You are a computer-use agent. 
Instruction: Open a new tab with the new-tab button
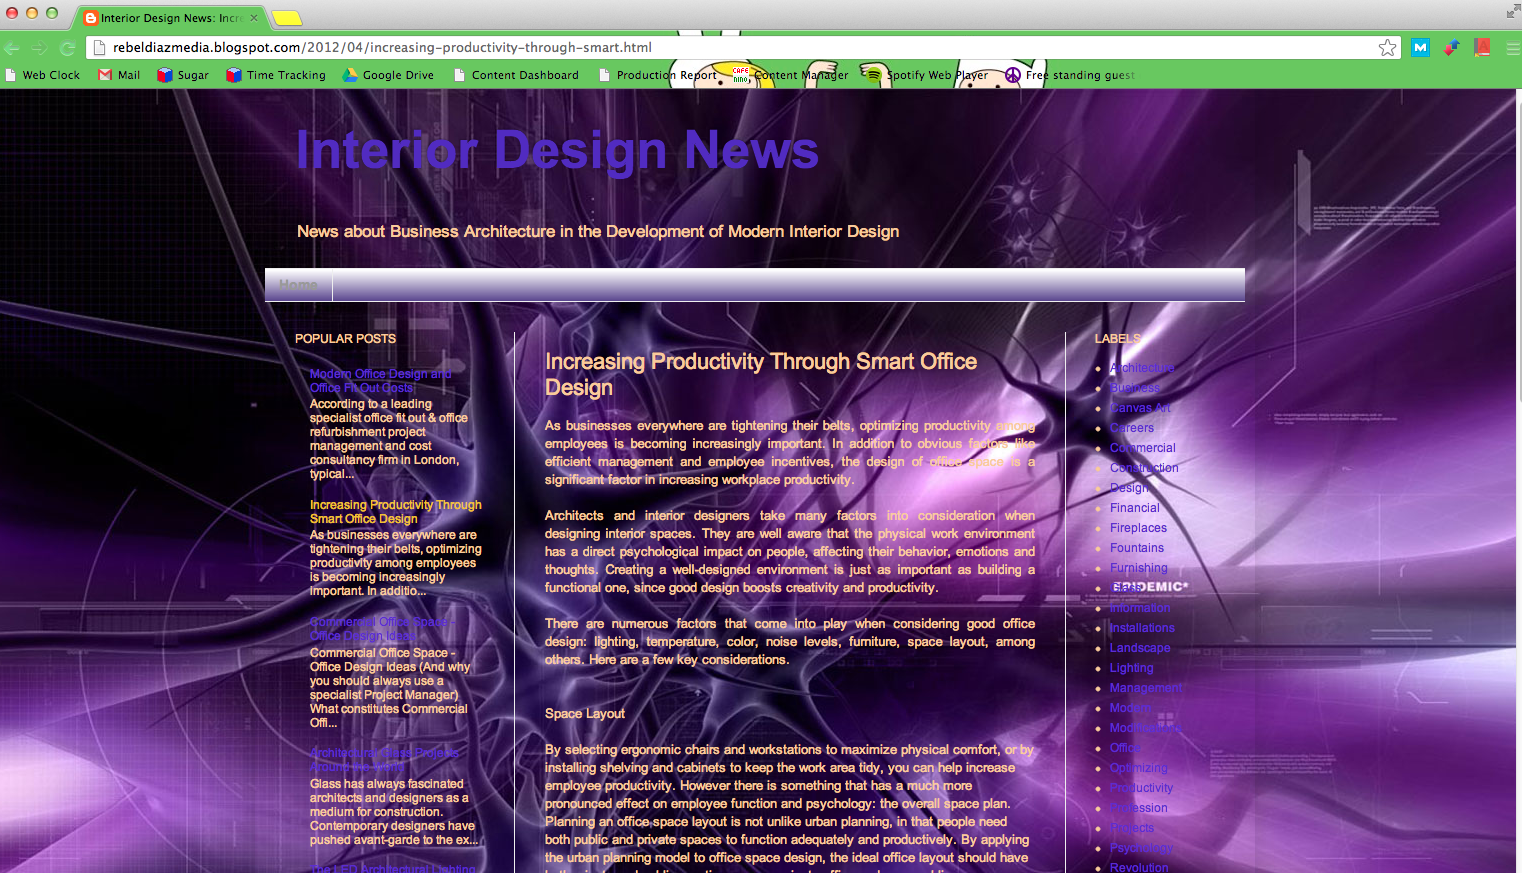[287, 18]
